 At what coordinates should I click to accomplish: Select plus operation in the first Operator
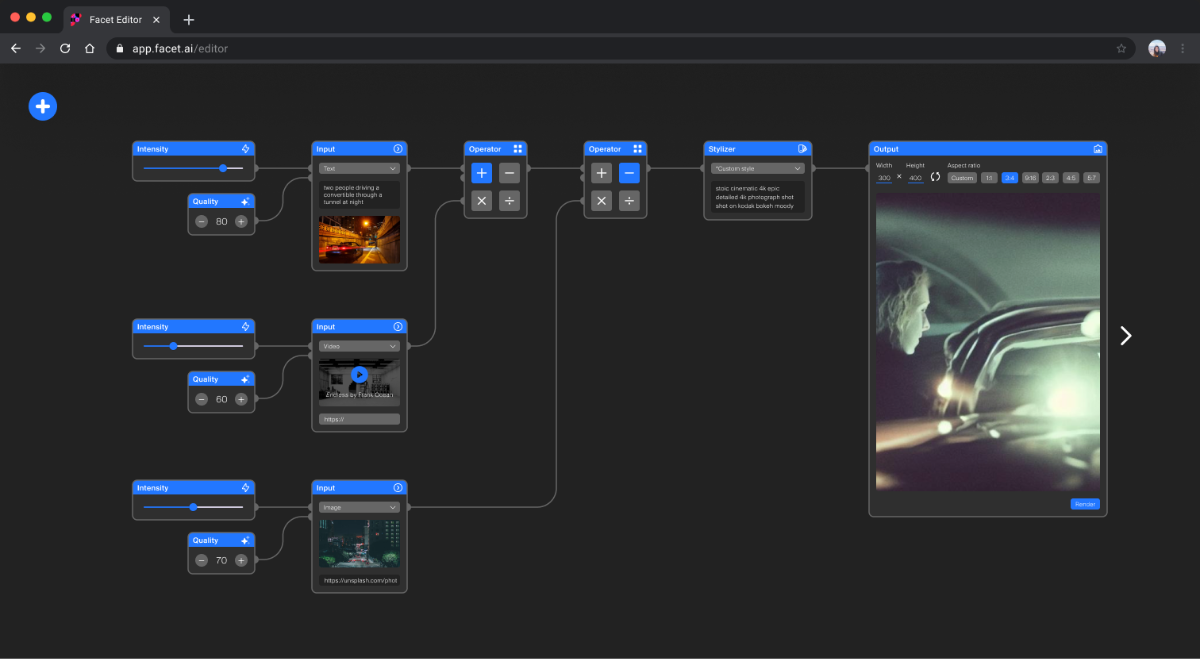point(481,173)
